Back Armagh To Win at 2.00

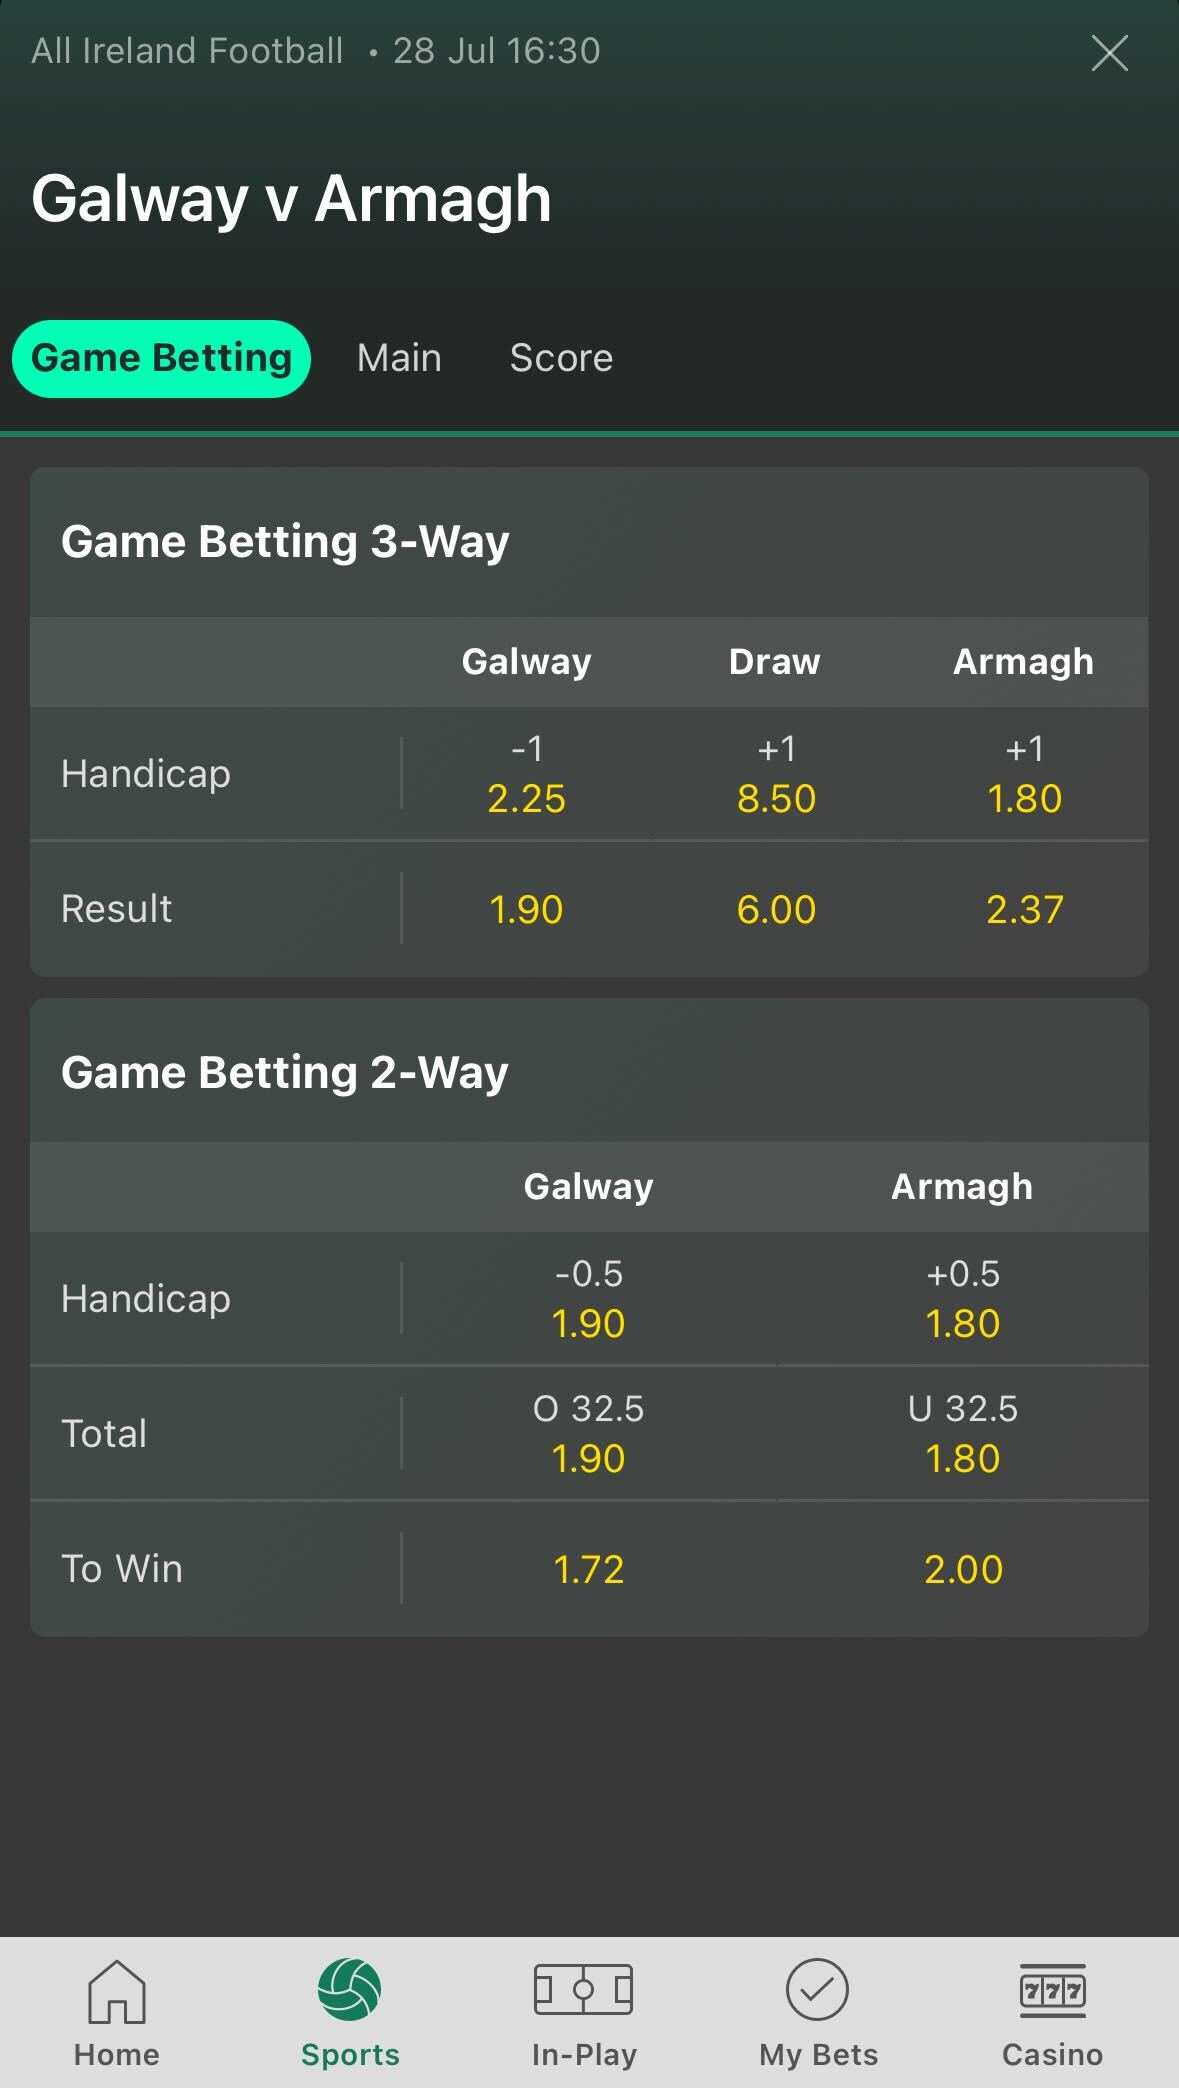[x=961, y=1569]
